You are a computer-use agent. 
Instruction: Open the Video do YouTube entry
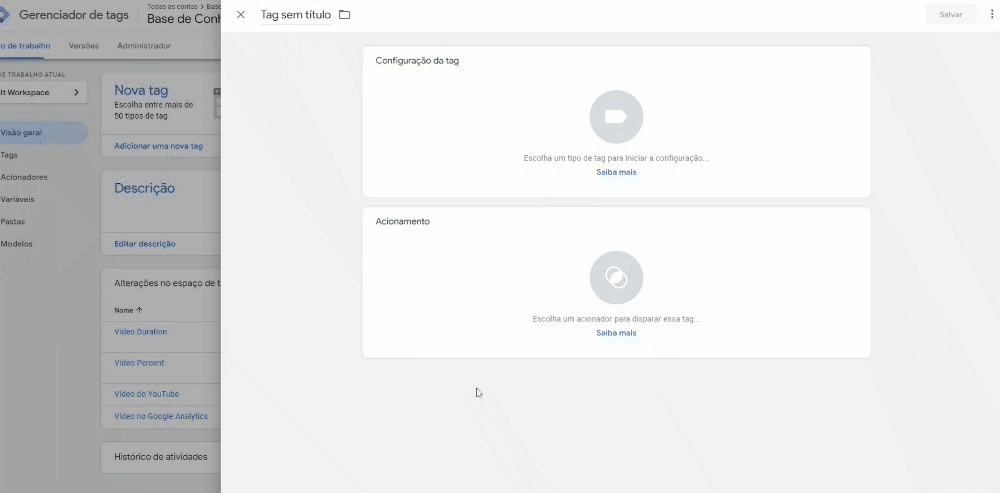coord(147,394)
